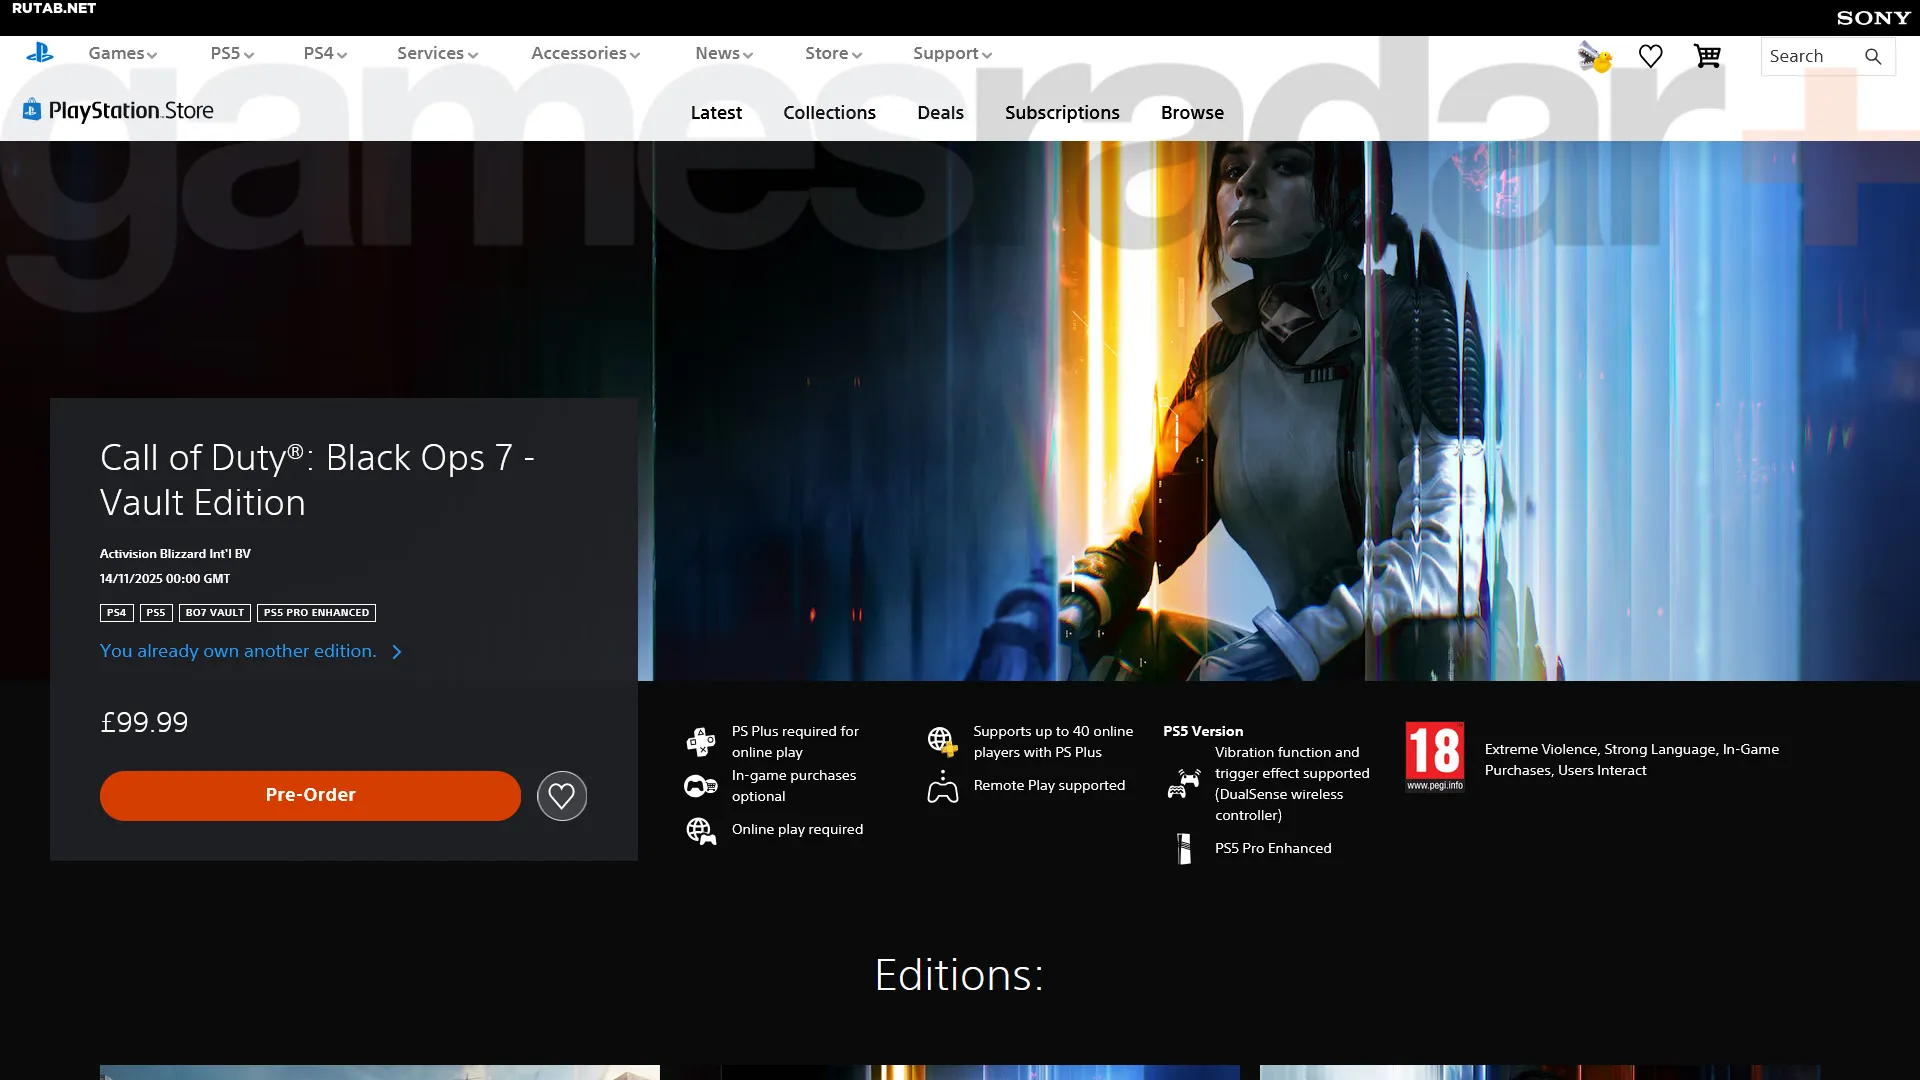1920x1080 pixels.
Task: Click the PS5 PRO ENHANCED tag
Action: (x=316, y=613)
